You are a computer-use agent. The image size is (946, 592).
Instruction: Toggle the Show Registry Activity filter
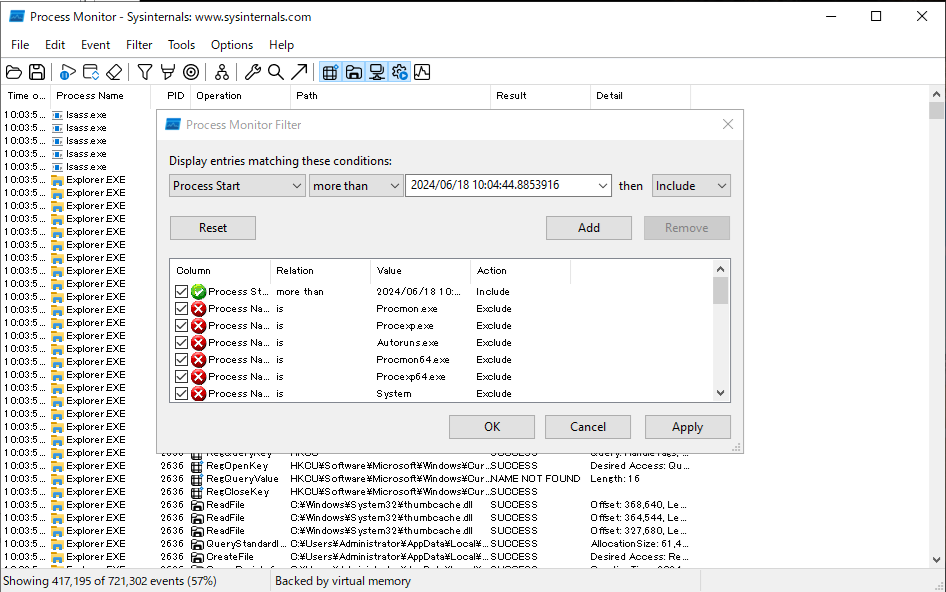tap(330, 71)
